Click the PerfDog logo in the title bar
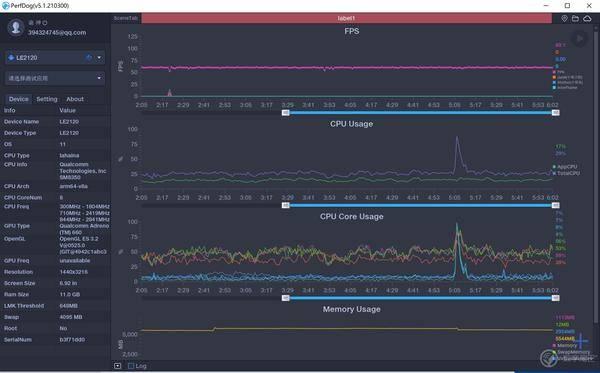Image resolution: width=600 pixels, height=373 pixels. [x=5, y=6]
